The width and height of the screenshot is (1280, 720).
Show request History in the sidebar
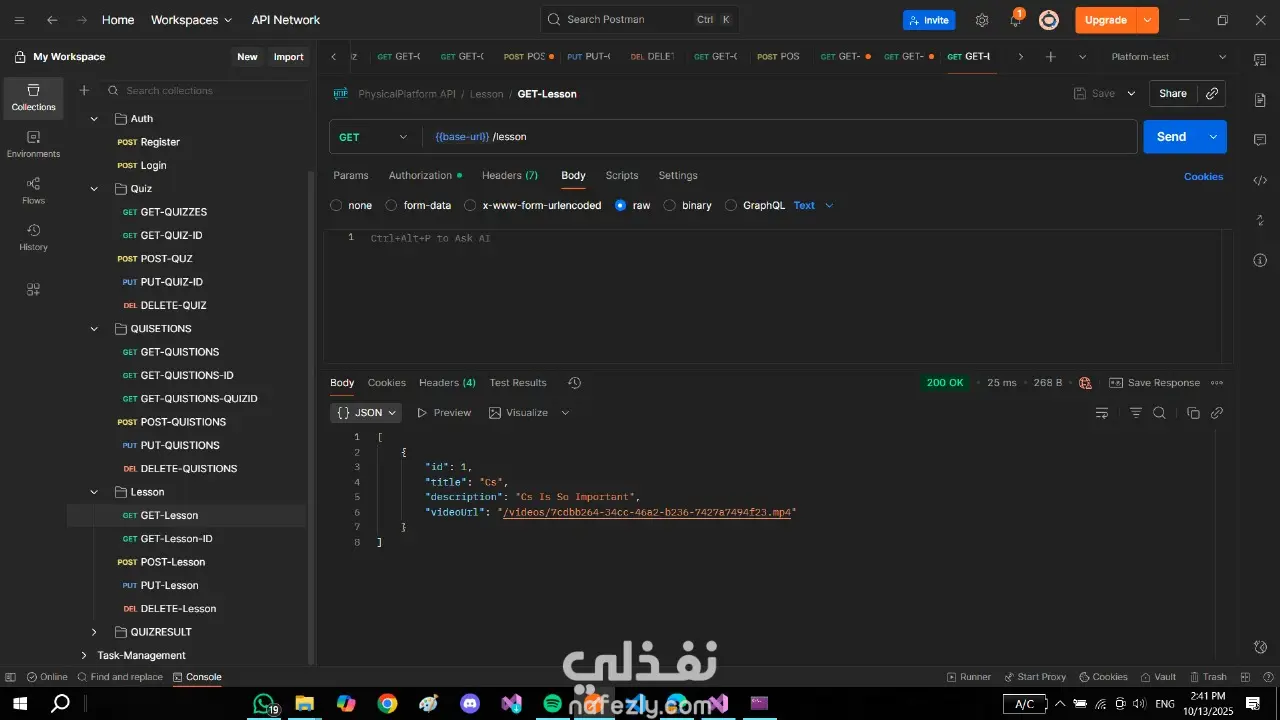pyautogui.click(x=34, y=238)
